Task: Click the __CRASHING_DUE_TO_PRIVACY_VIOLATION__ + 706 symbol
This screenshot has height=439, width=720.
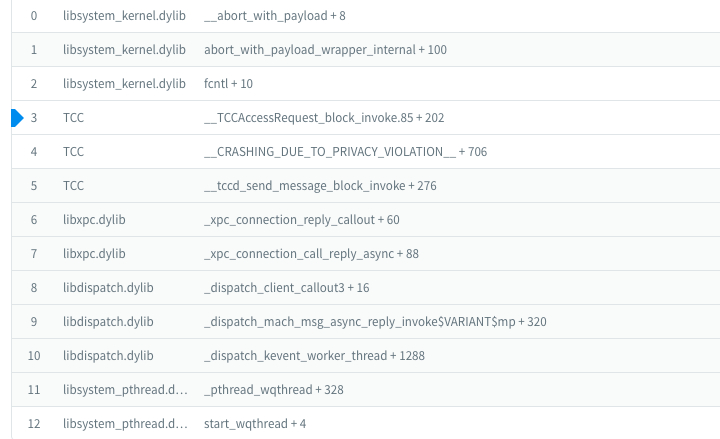Action: (345, 152)
